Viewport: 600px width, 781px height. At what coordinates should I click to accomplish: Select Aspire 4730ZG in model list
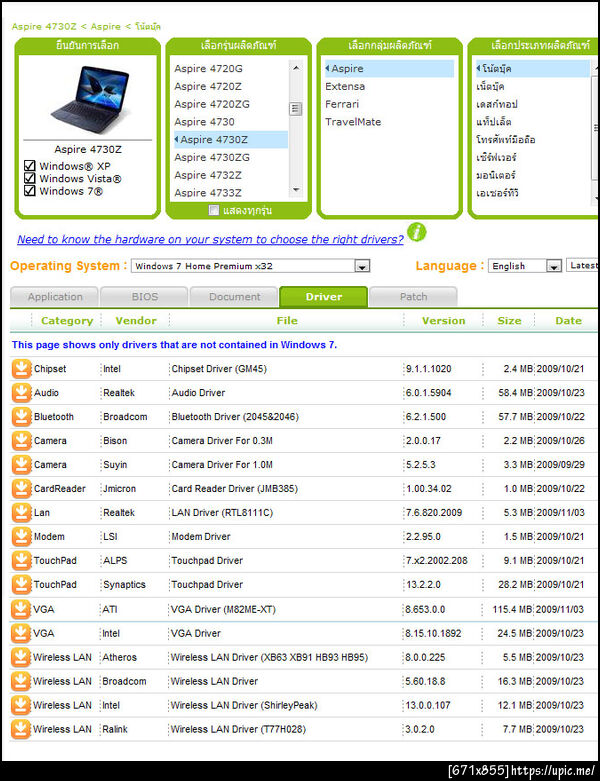pyautogui.click(x=212, y=157)
